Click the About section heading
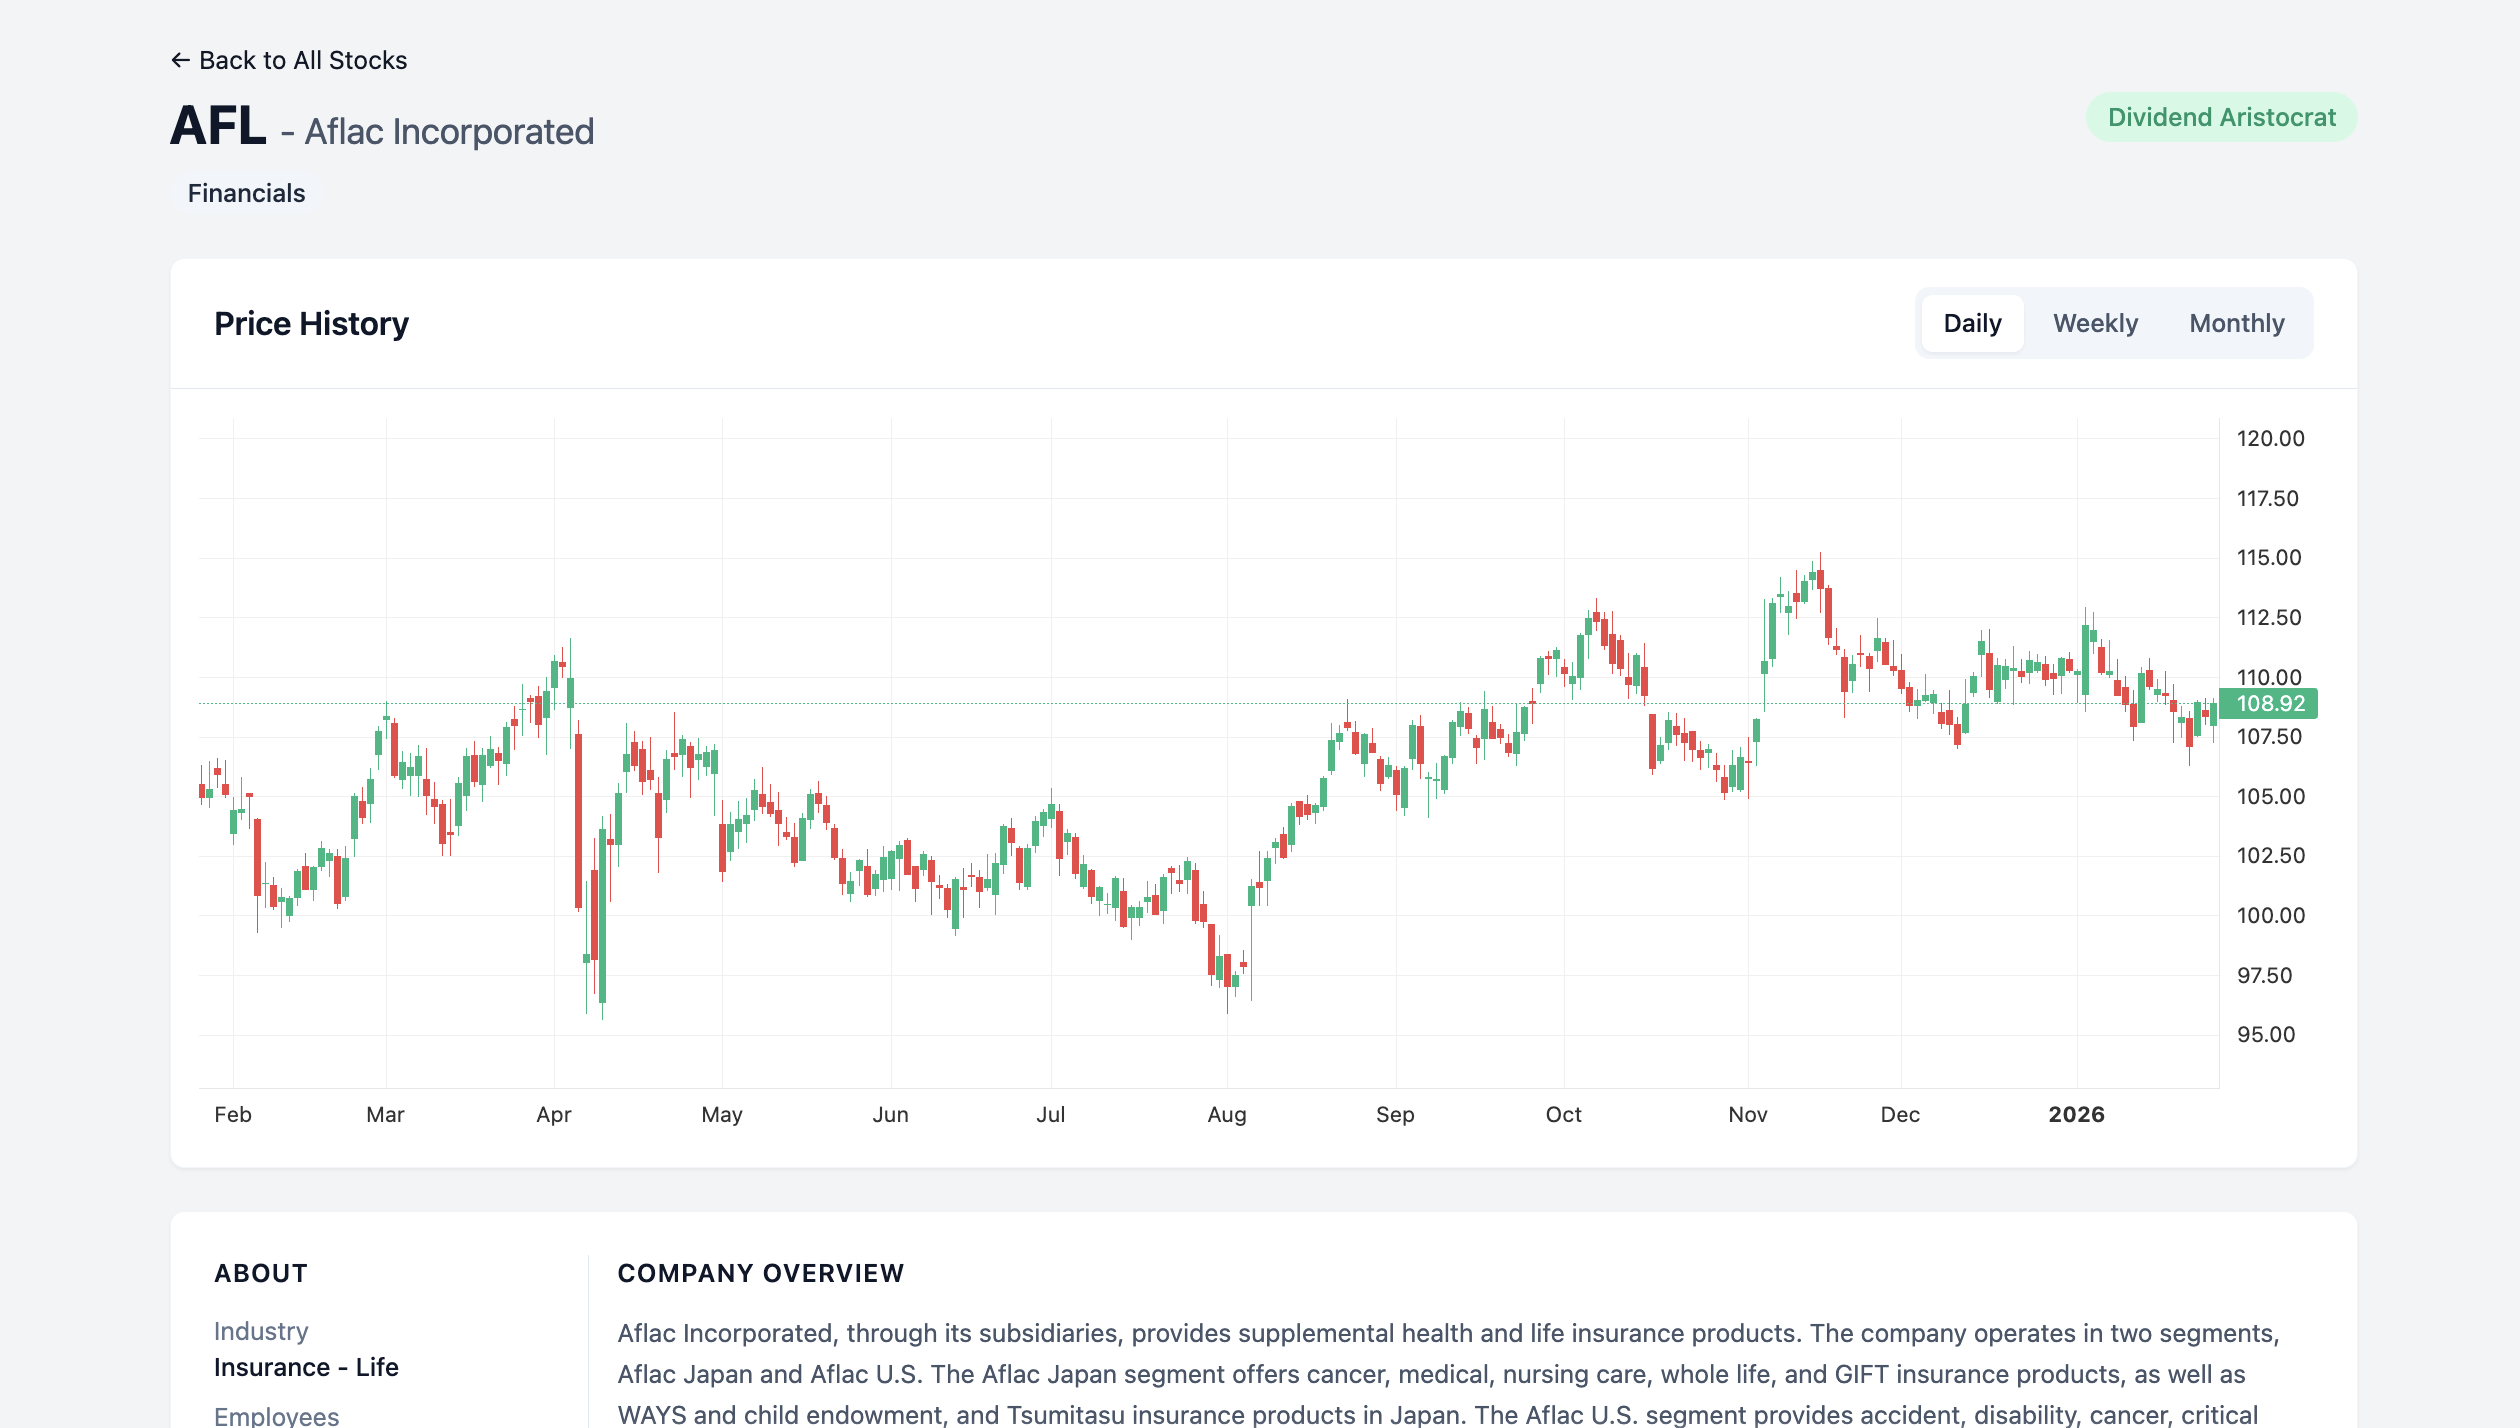 click(x=260, y=1272)
